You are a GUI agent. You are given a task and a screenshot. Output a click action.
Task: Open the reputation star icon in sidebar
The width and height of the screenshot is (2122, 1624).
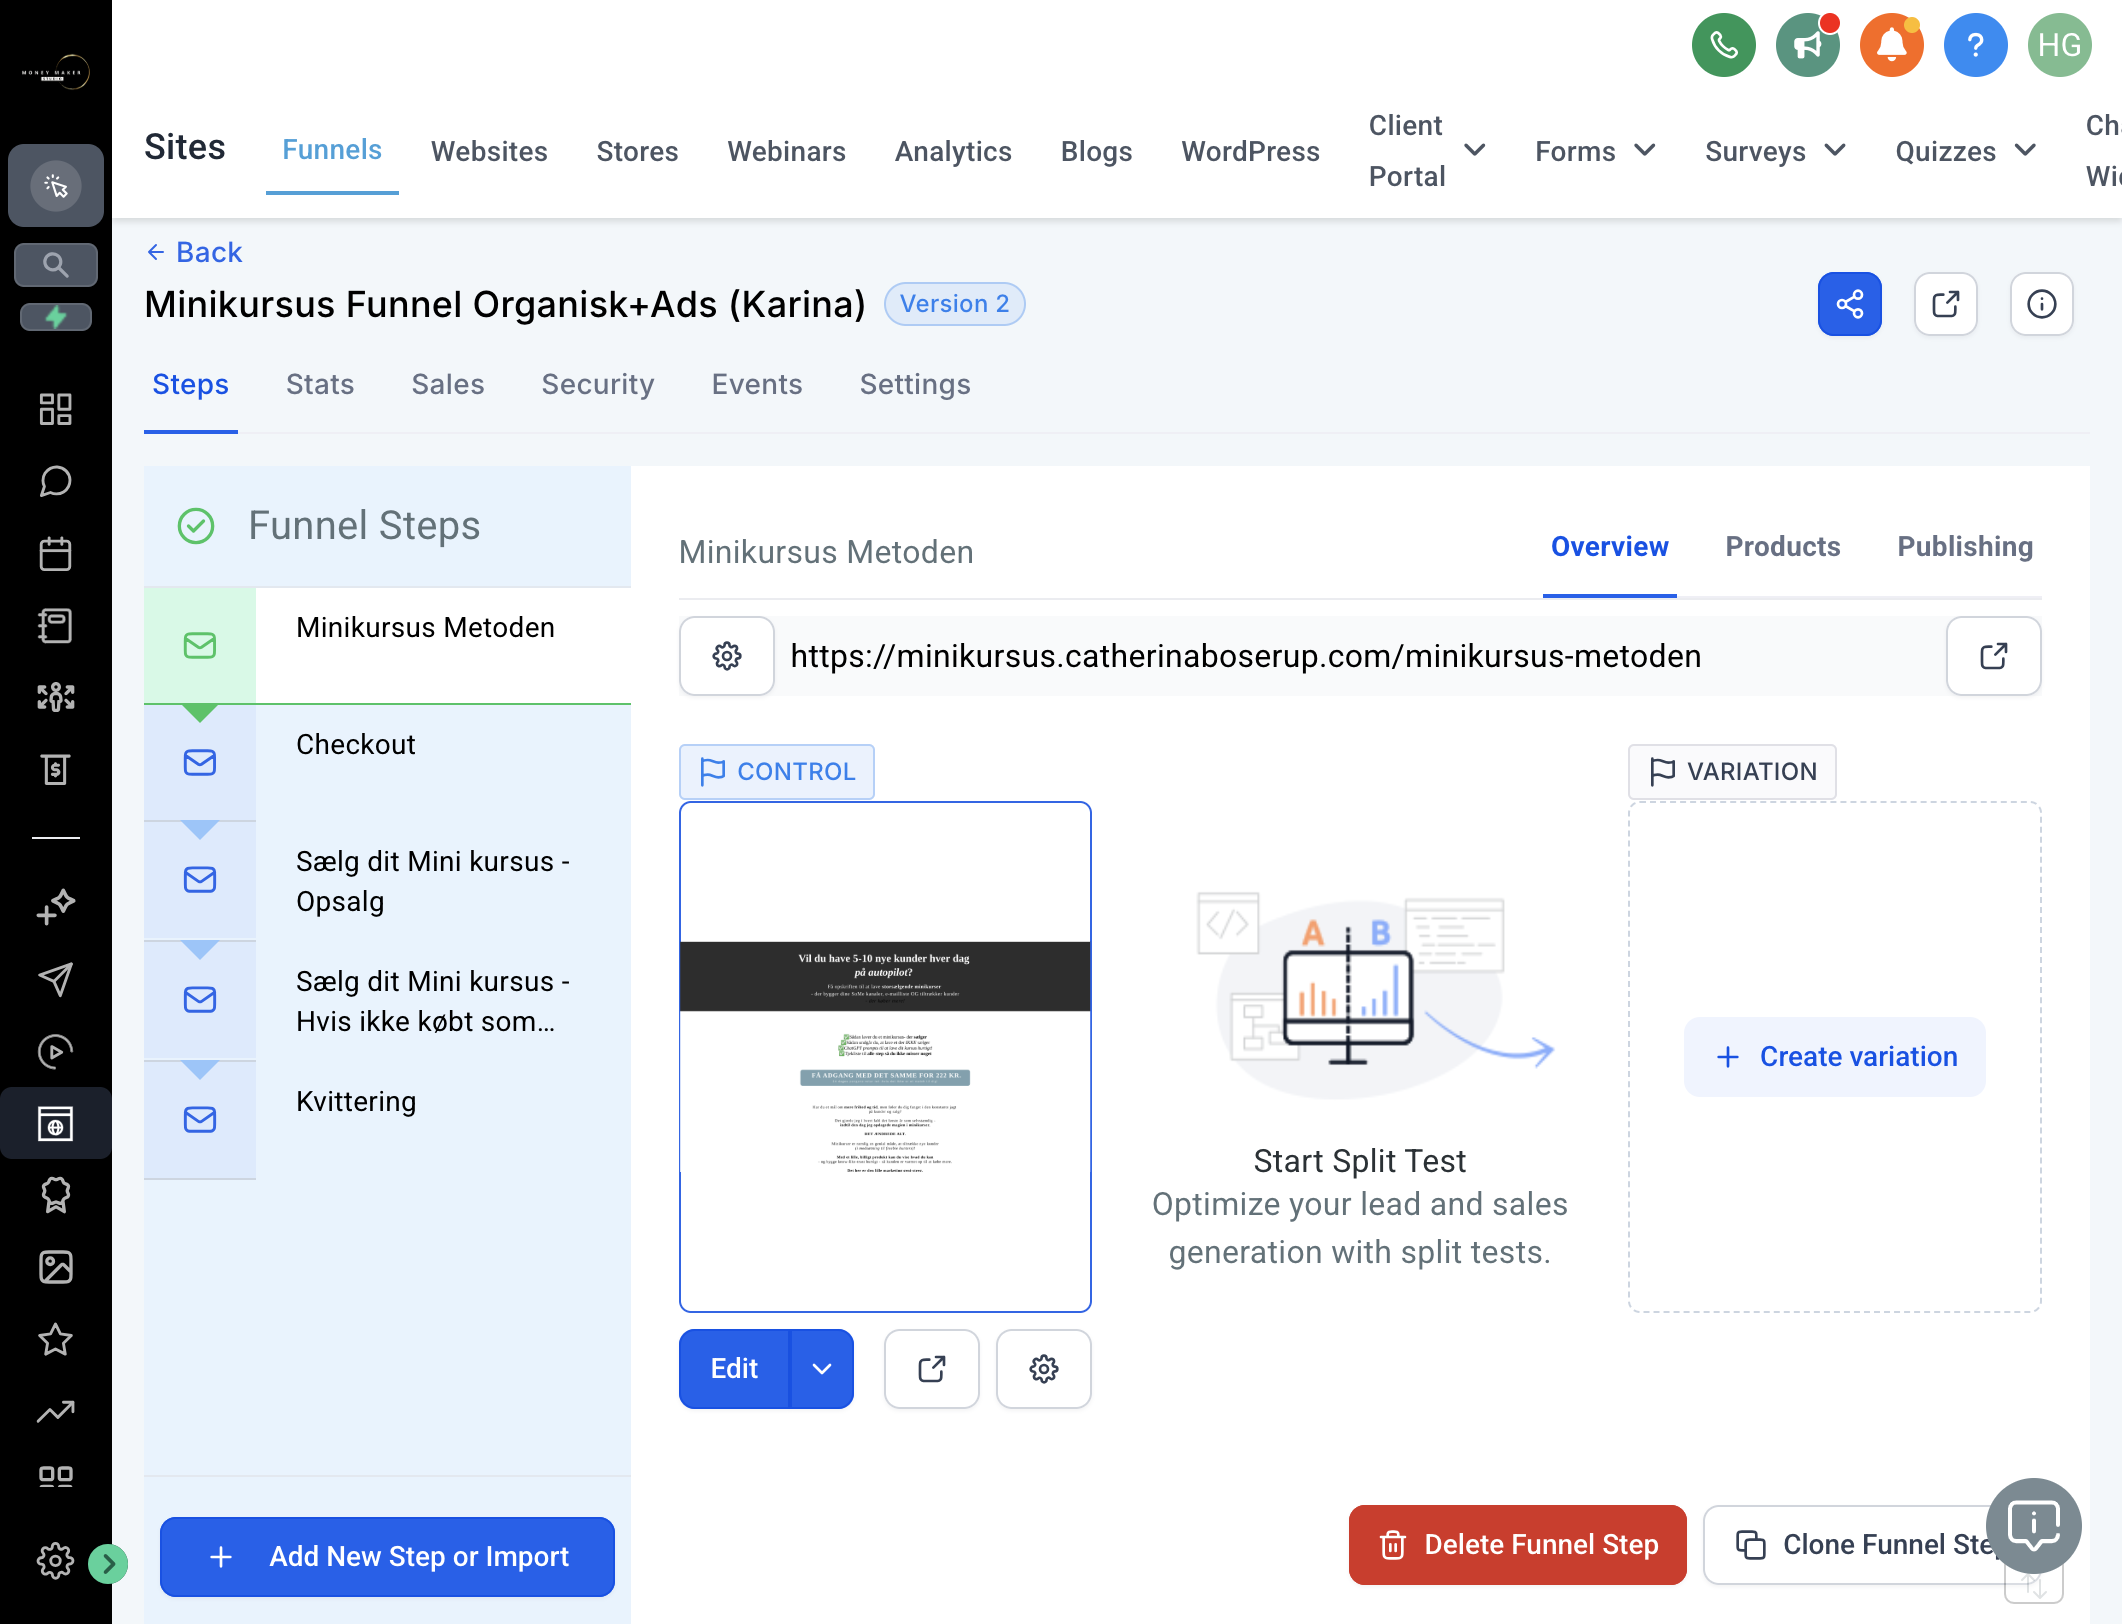coord(56,1339)
